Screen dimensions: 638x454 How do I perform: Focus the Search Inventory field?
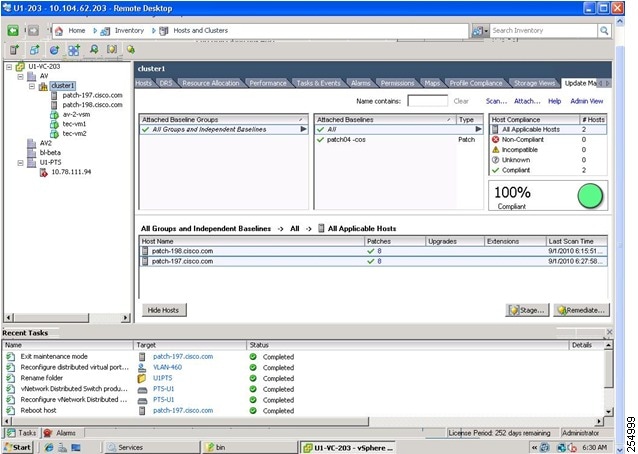click(543, 31)
